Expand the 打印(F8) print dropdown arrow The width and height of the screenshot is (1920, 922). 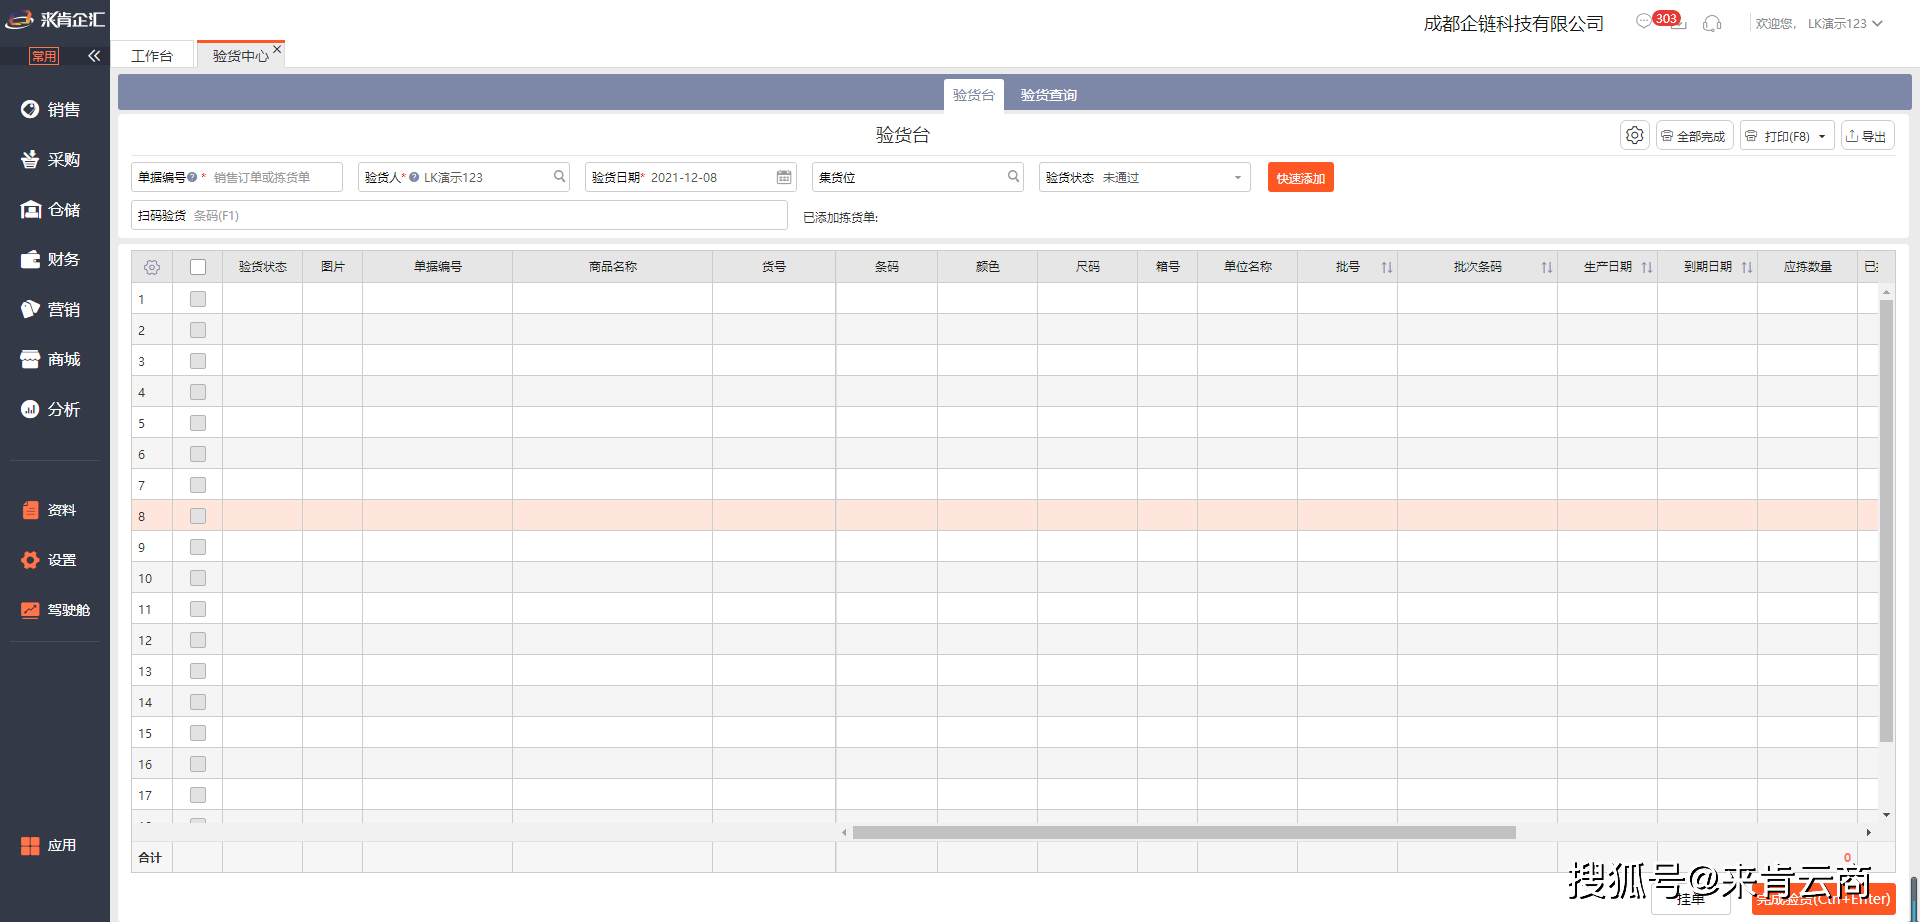(x=1822, y=136)
